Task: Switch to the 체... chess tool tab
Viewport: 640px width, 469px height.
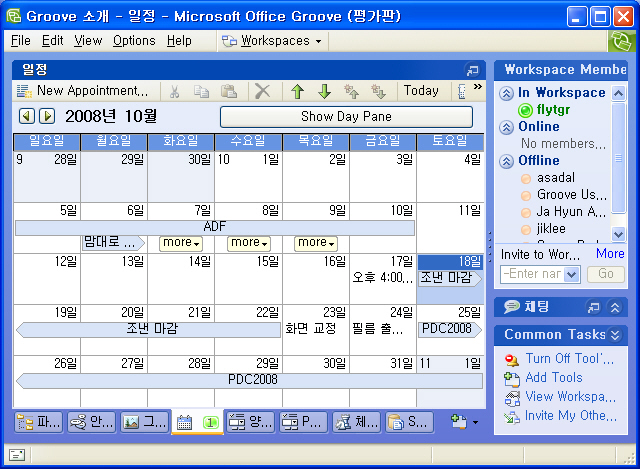Action: point(356,422)
